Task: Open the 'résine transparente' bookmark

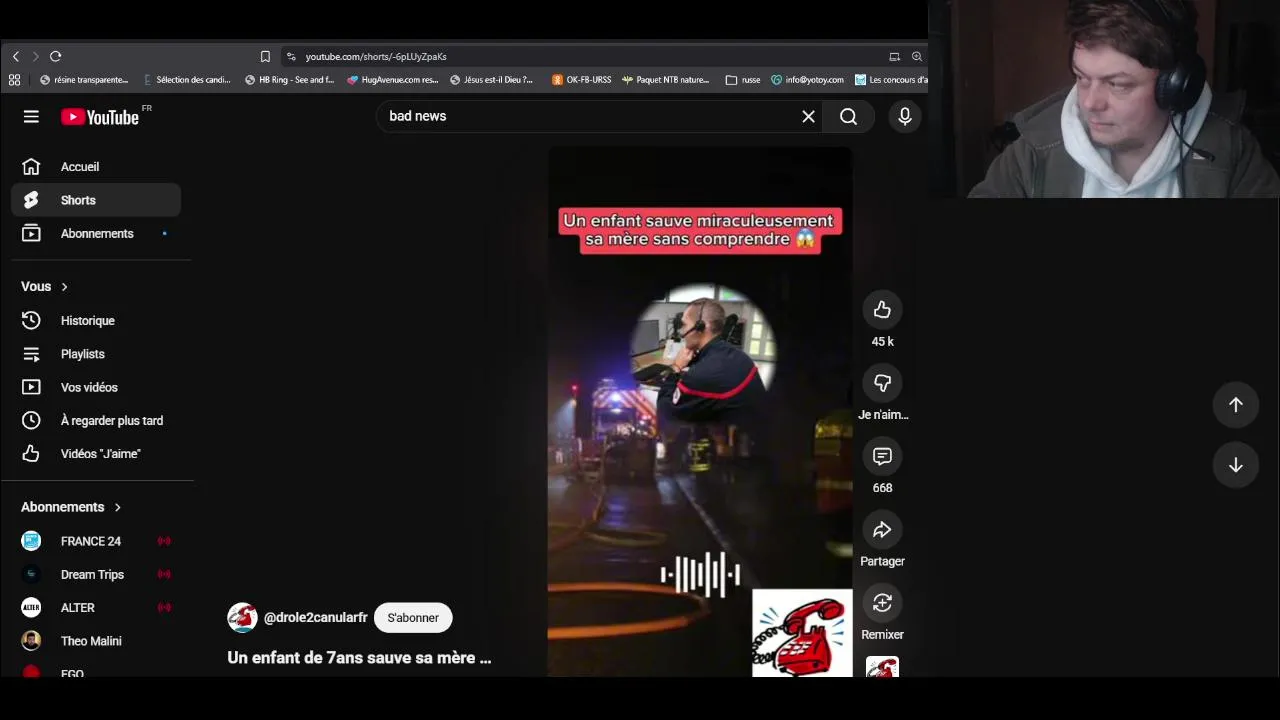Action: tap(84, 80)
